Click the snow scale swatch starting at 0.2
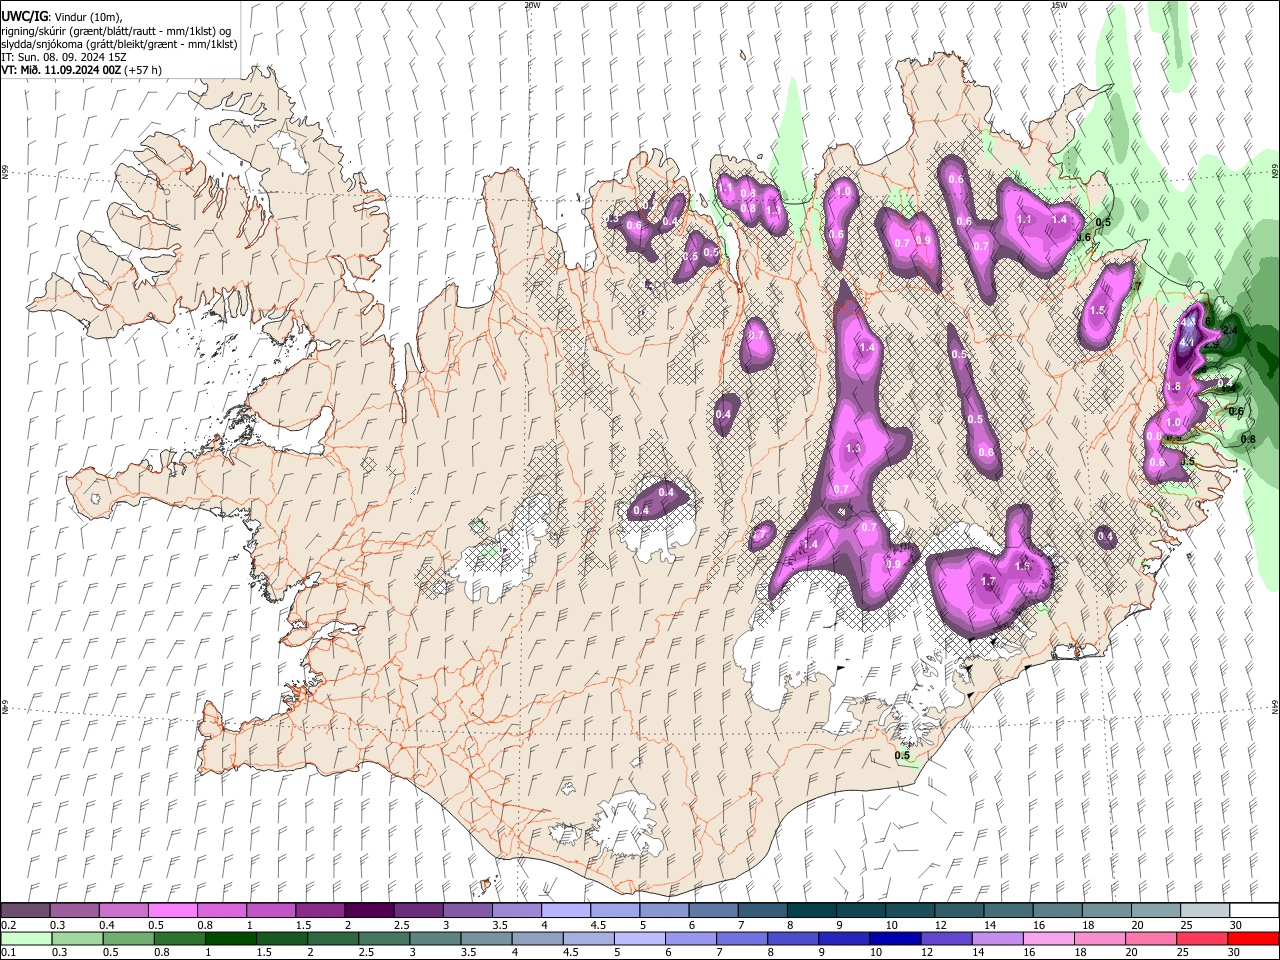This screenshot has height=960, width=1280. [26, 911]
